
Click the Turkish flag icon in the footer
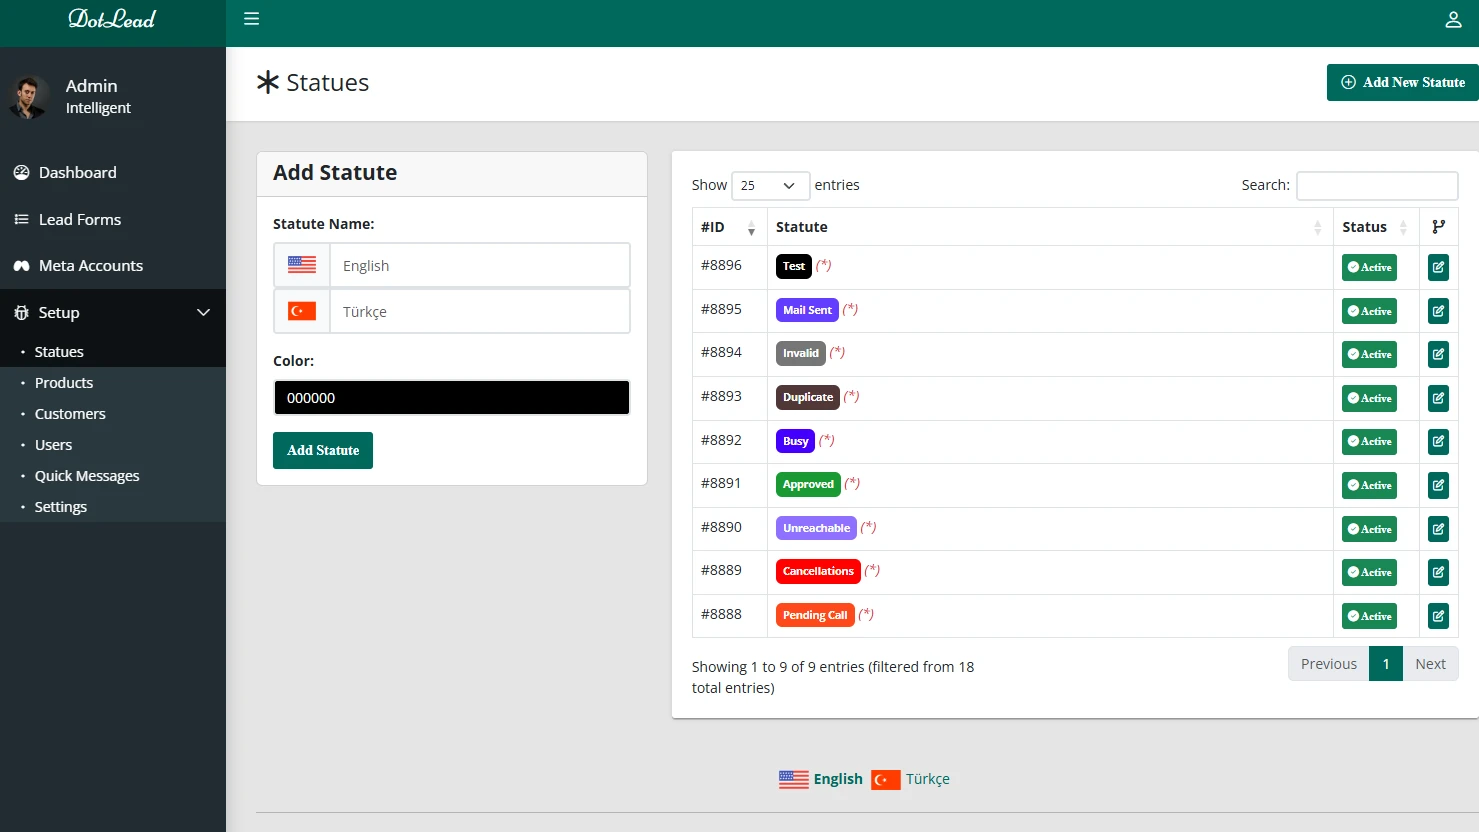(x=885, y=779)
